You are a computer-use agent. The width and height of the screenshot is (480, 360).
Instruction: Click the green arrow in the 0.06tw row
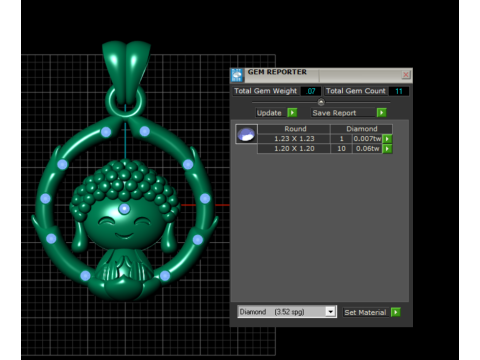coord(387,149)
